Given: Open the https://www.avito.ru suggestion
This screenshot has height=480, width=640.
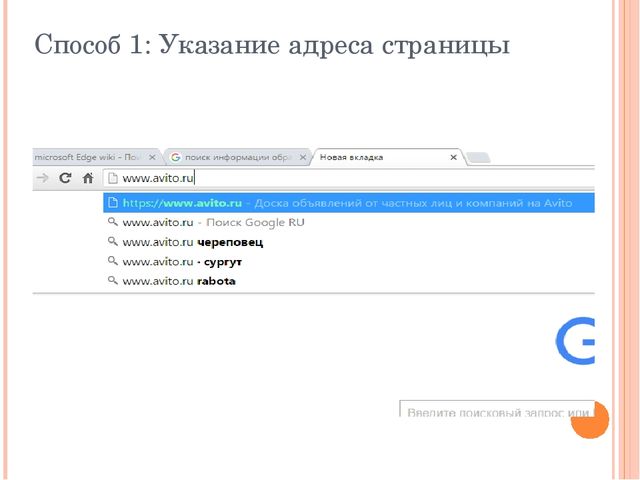Looking at the screenshot, I should 349,203.
